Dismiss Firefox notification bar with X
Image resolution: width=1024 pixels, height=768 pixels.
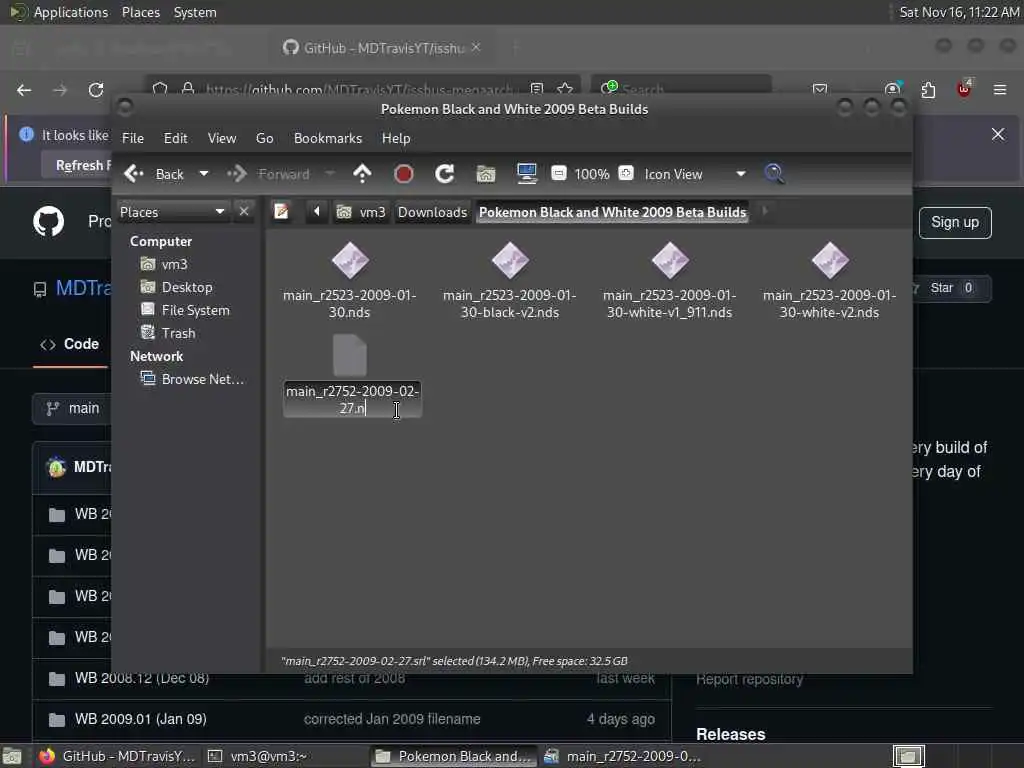click(x=998, y=135)
